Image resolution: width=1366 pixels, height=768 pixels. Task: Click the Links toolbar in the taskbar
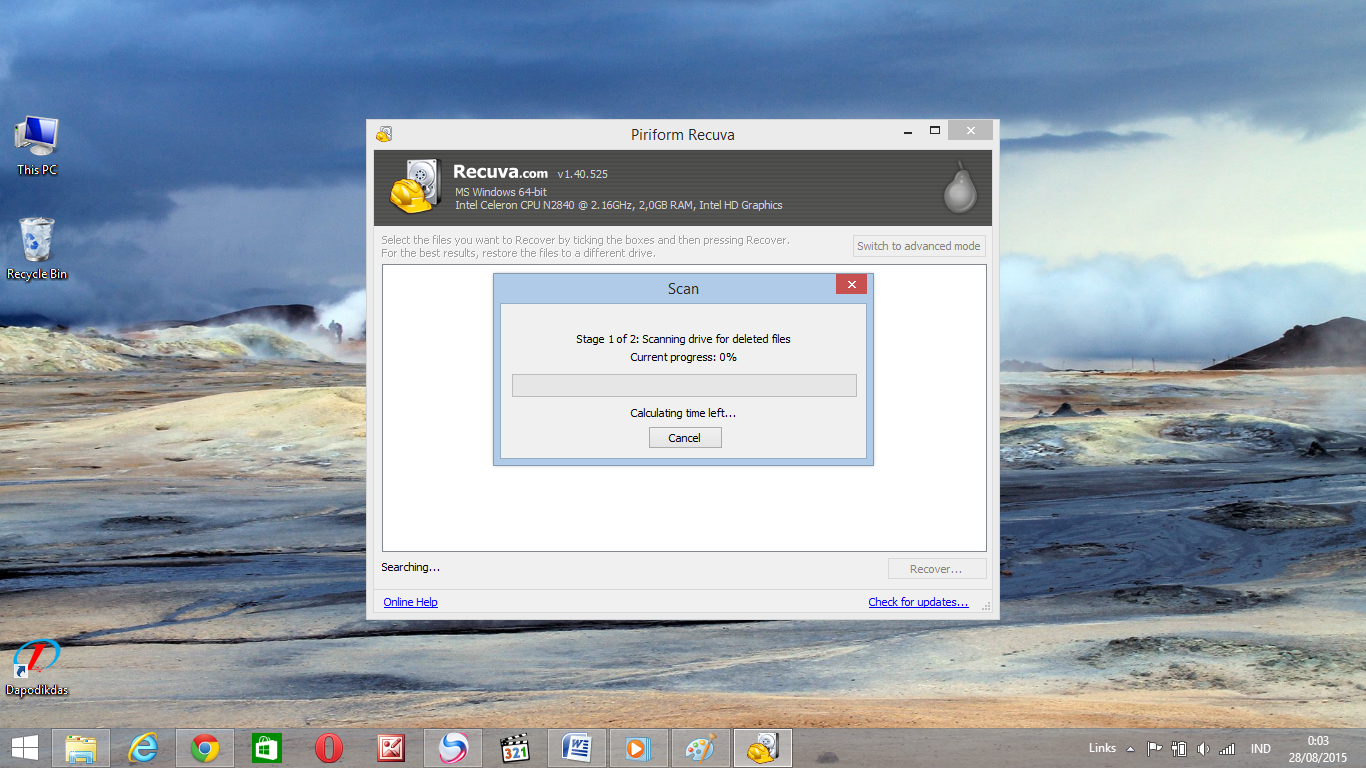[x=1102, y=748]
